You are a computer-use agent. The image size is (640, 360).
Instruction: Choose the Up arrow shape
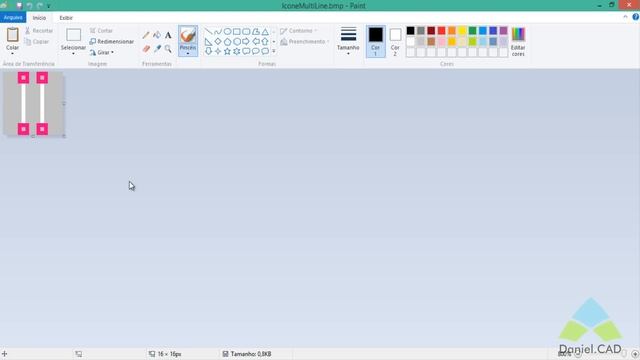(x=265, y=41)
